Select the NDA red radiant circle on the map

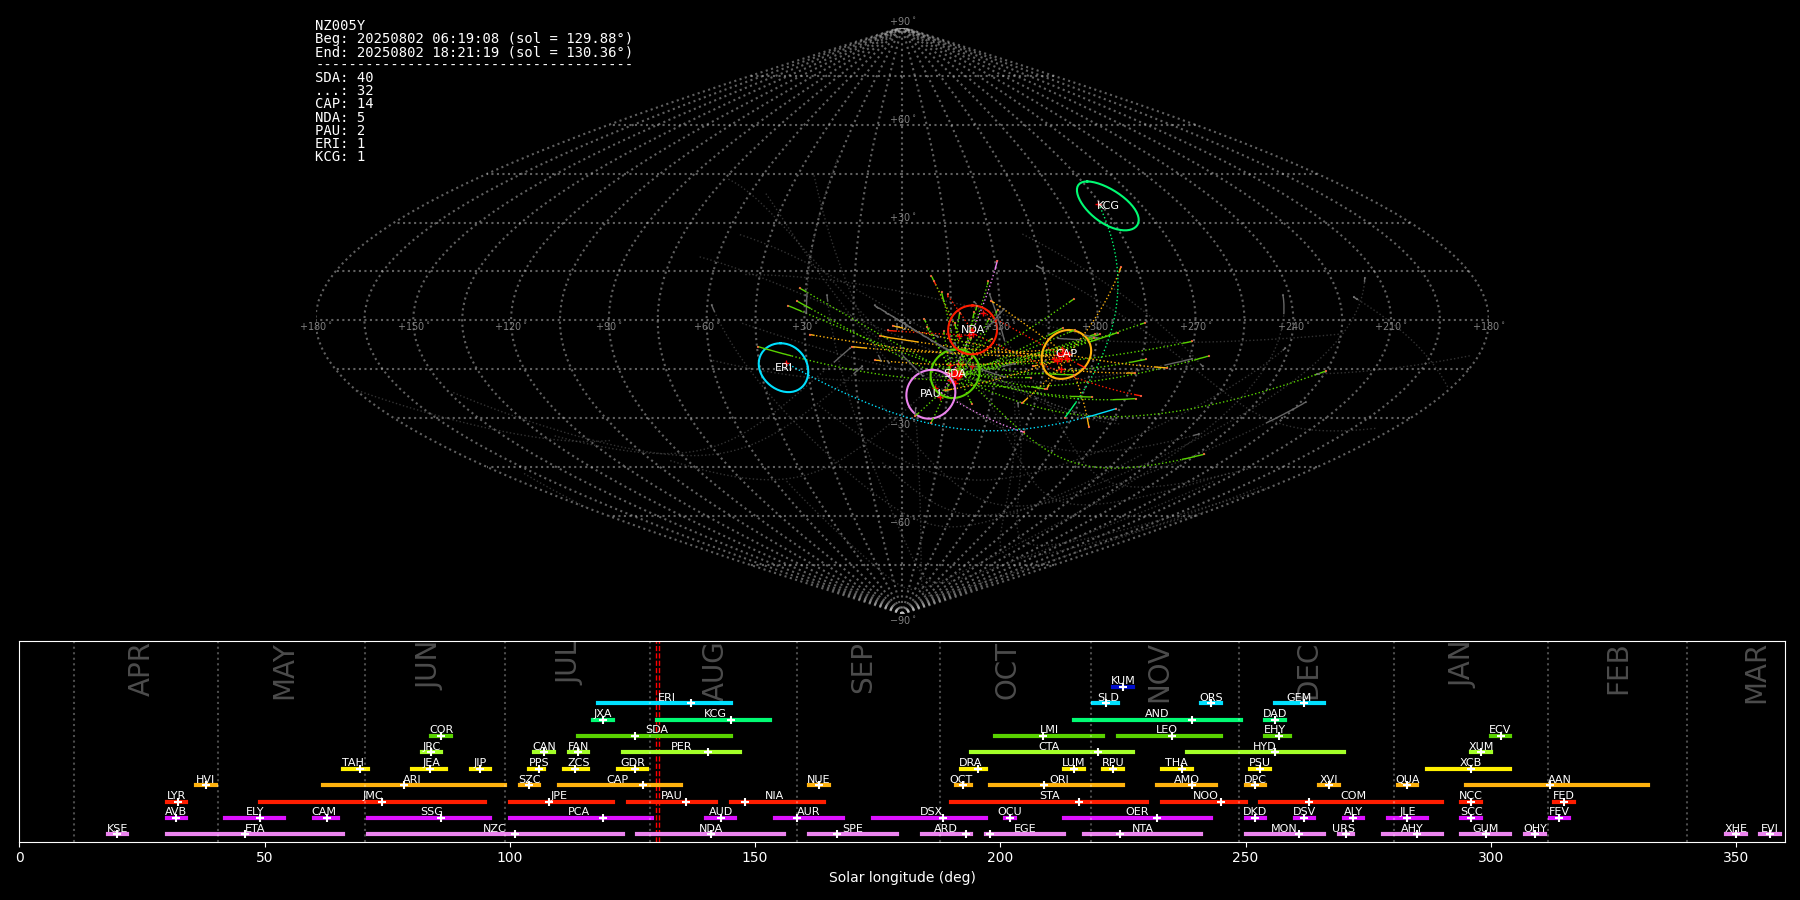972,330
